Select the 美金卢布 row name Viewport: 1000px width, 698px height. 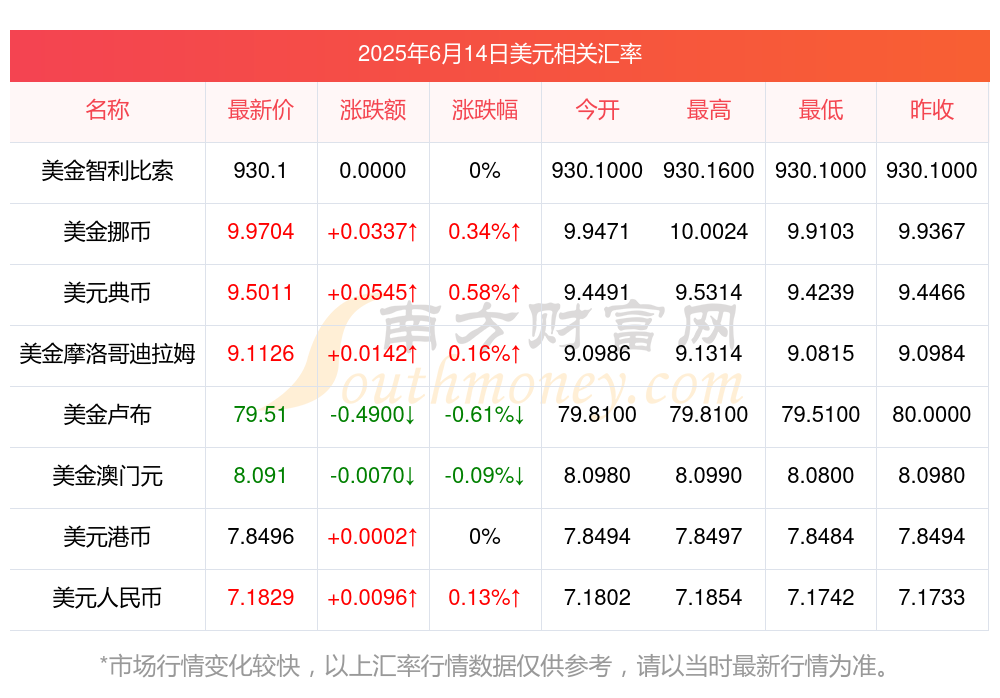coord(107,415)
